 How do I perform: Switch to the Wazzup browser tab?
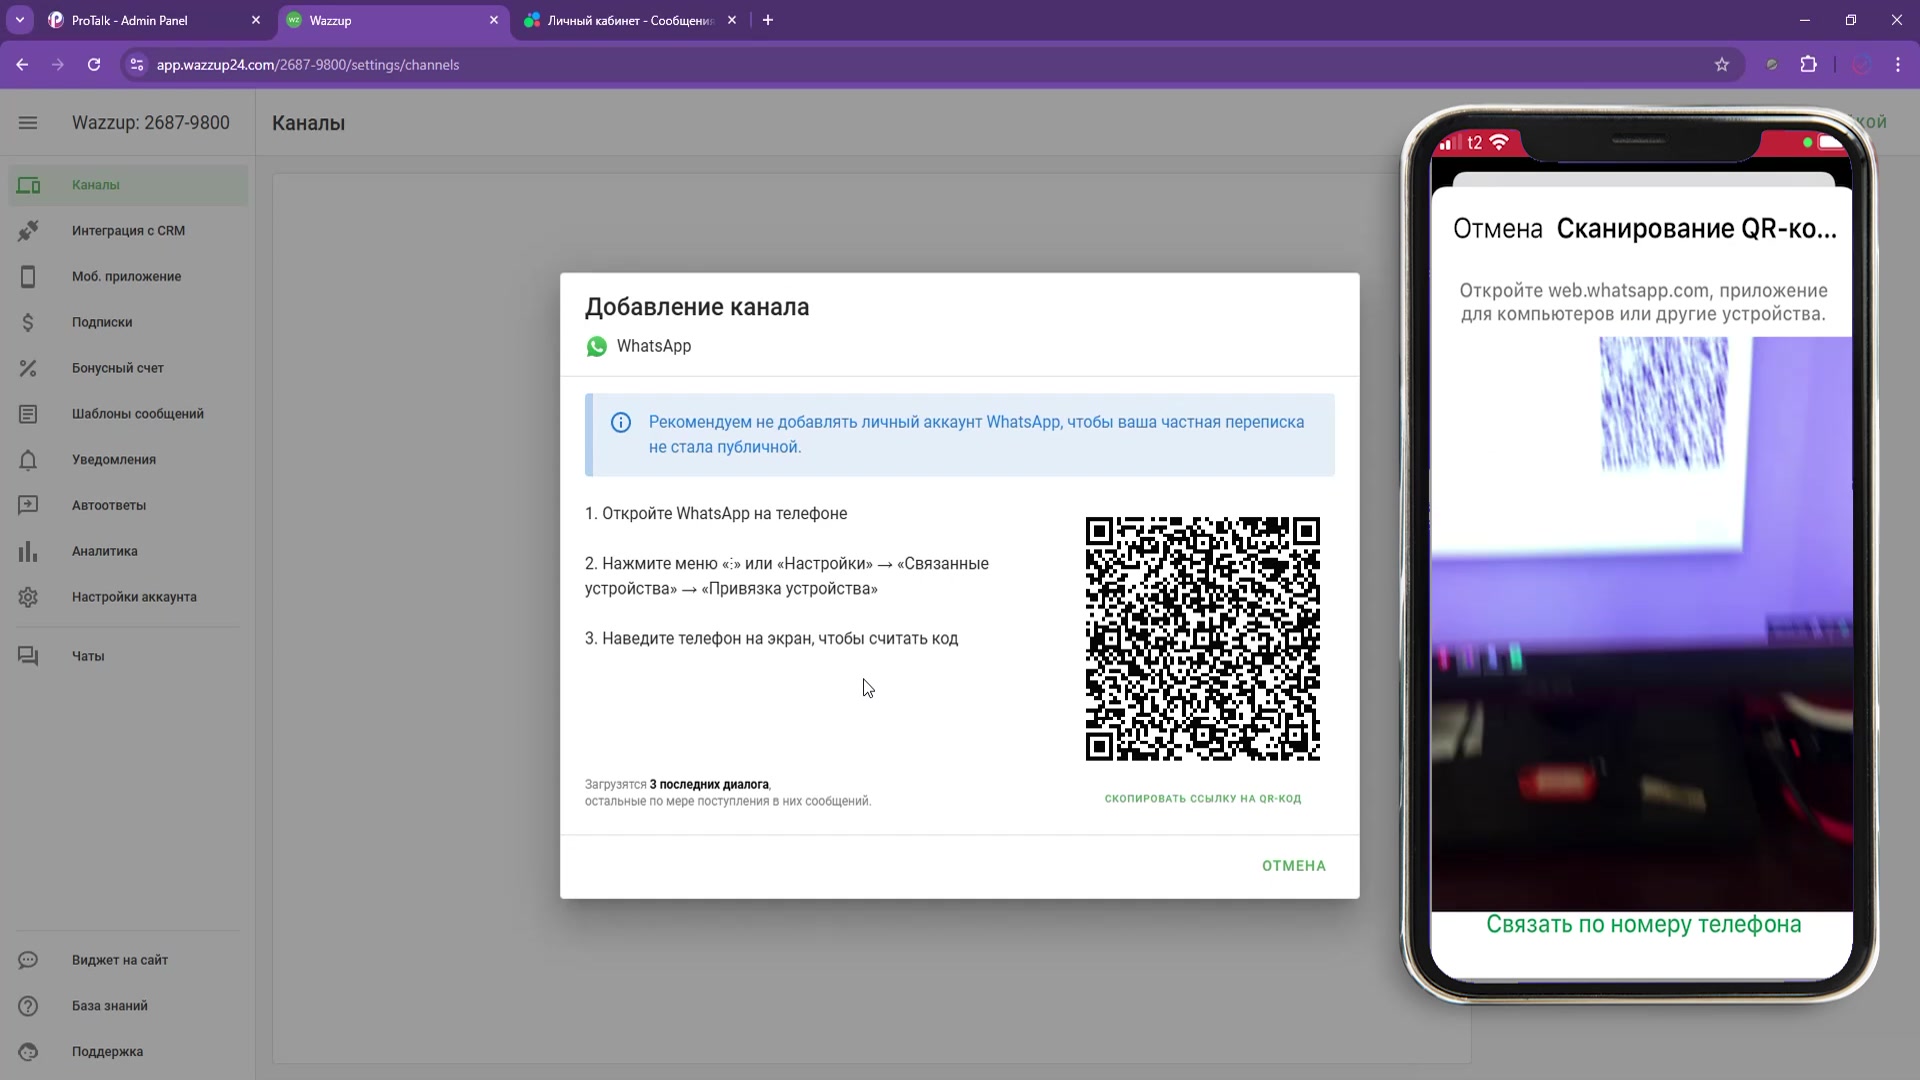(x=393, y=20)
